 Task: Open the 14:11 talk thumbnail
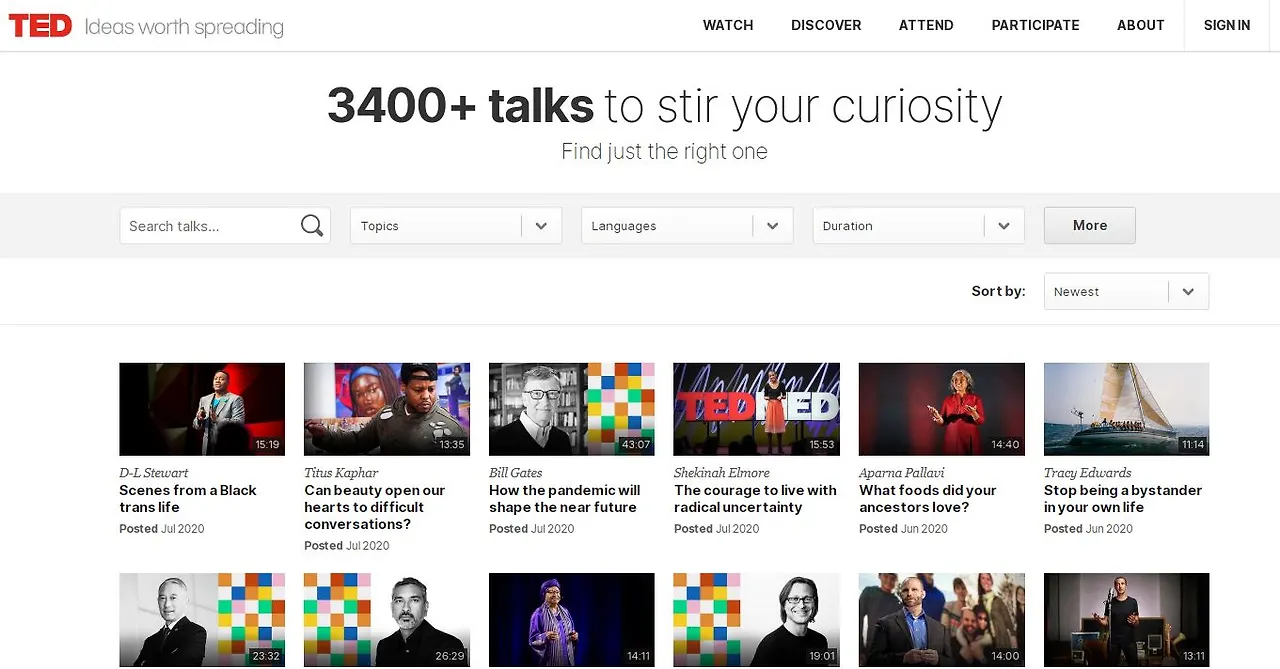[572, 620]
